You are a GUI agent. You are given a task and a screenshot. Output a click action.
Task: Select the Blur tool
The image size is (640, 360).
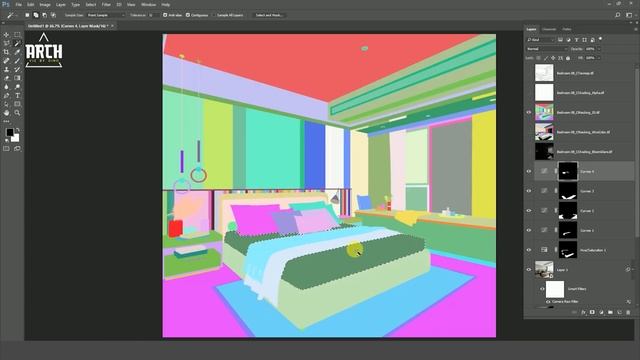click(x=6, y=87)
